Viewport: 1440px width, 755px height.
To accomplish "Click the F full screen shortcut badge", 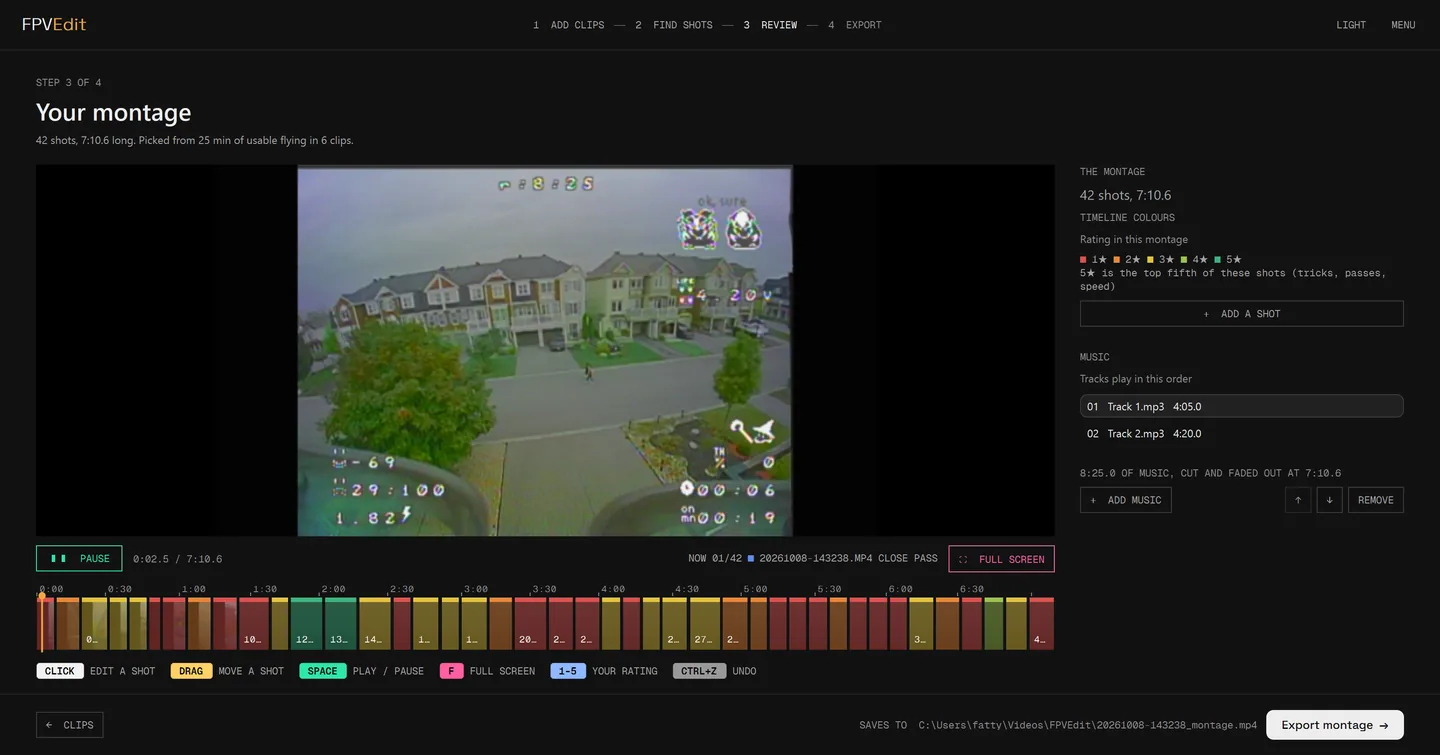I will (x=451, y=671).
